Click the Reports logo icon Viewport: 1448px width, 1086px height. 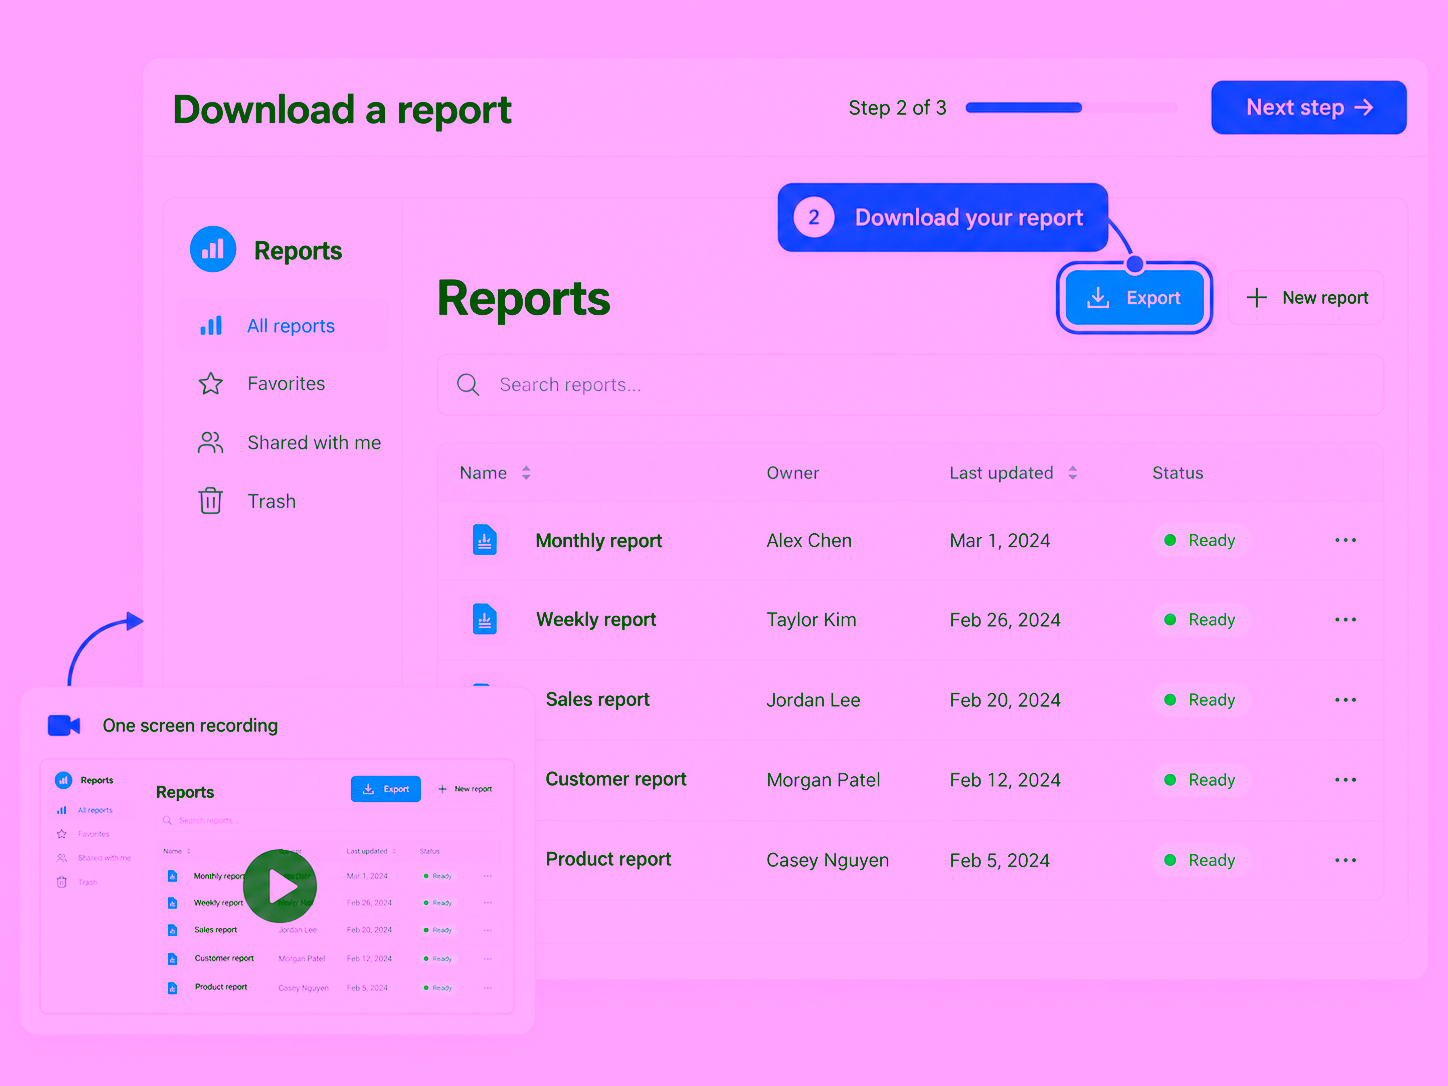[213, 250]
